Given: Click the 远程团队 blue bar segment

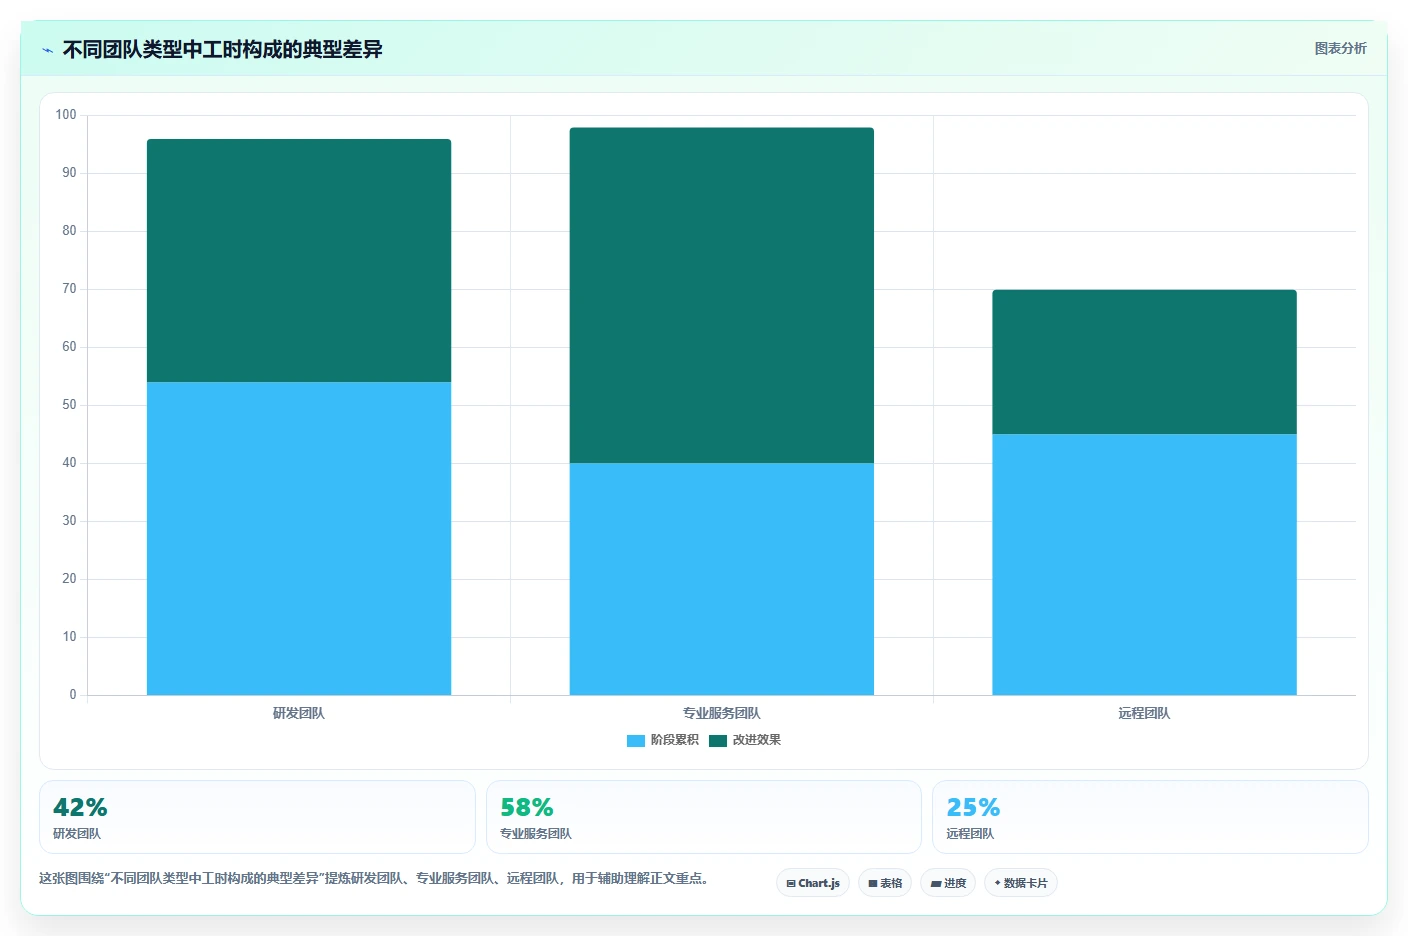Looking at the screenshot, I should coord(1144,564).
